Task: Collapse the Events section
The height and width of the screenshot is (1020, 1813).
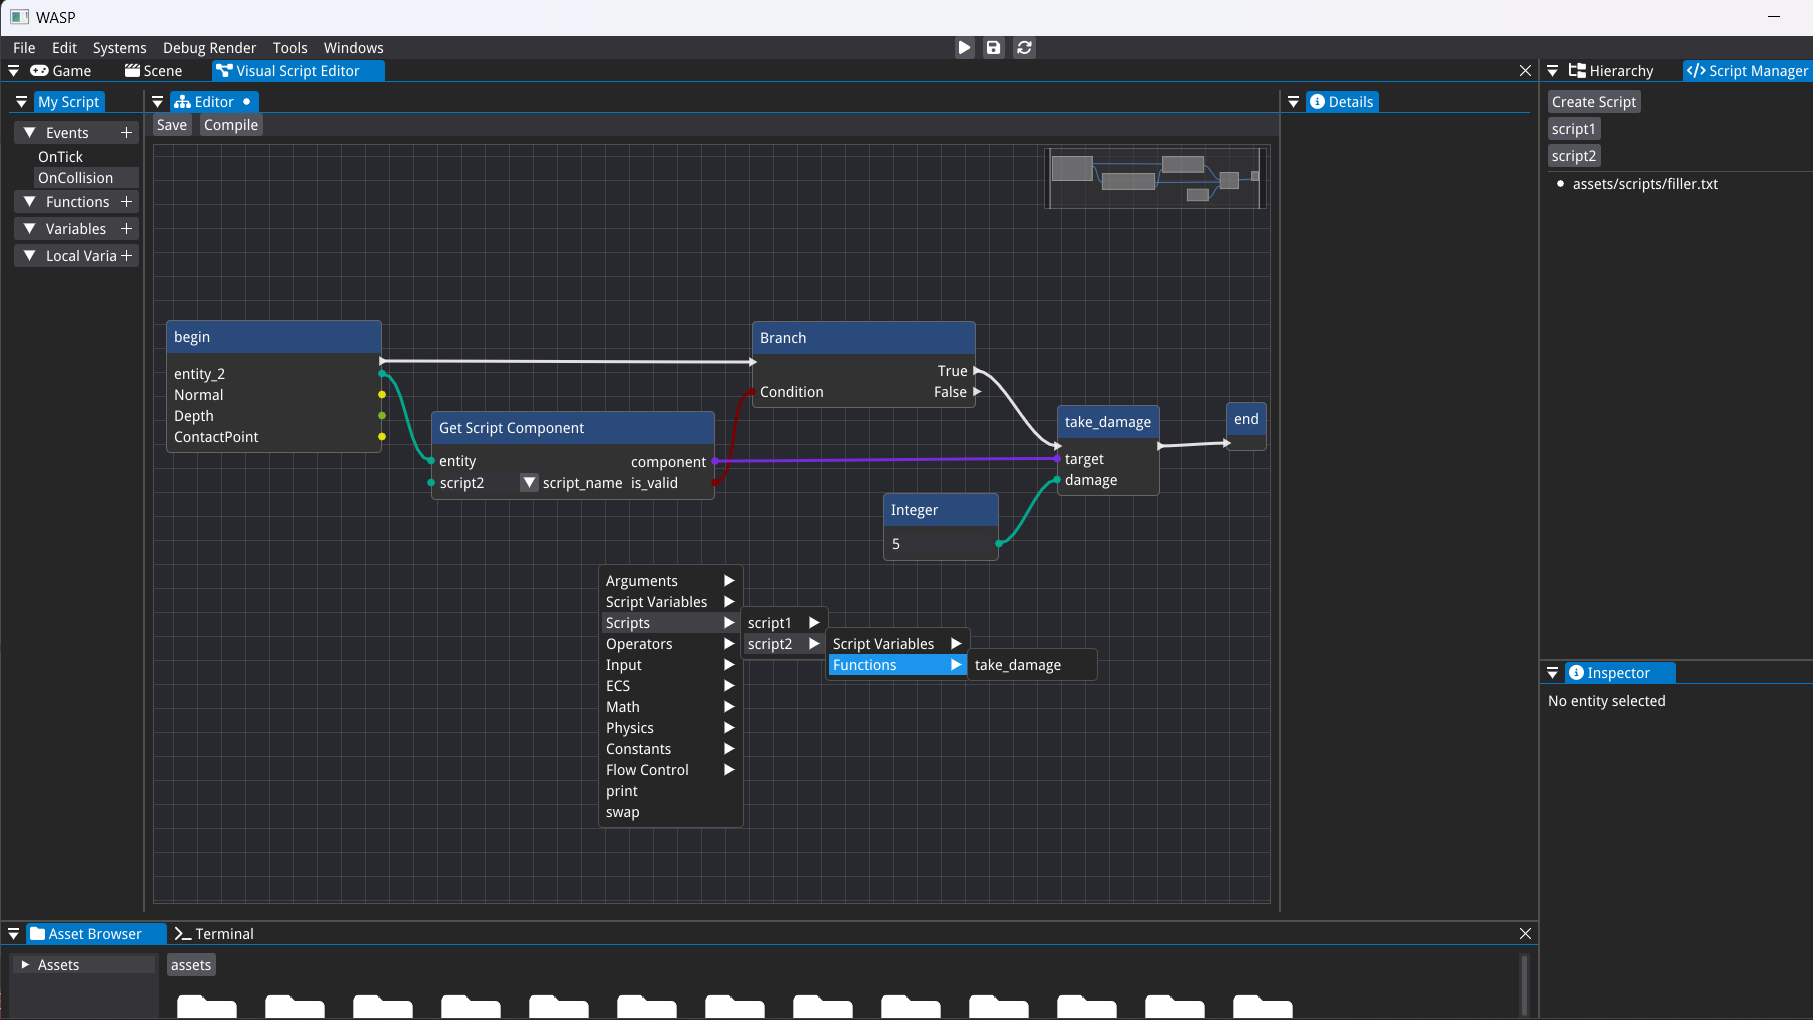Action: point(29,133)
